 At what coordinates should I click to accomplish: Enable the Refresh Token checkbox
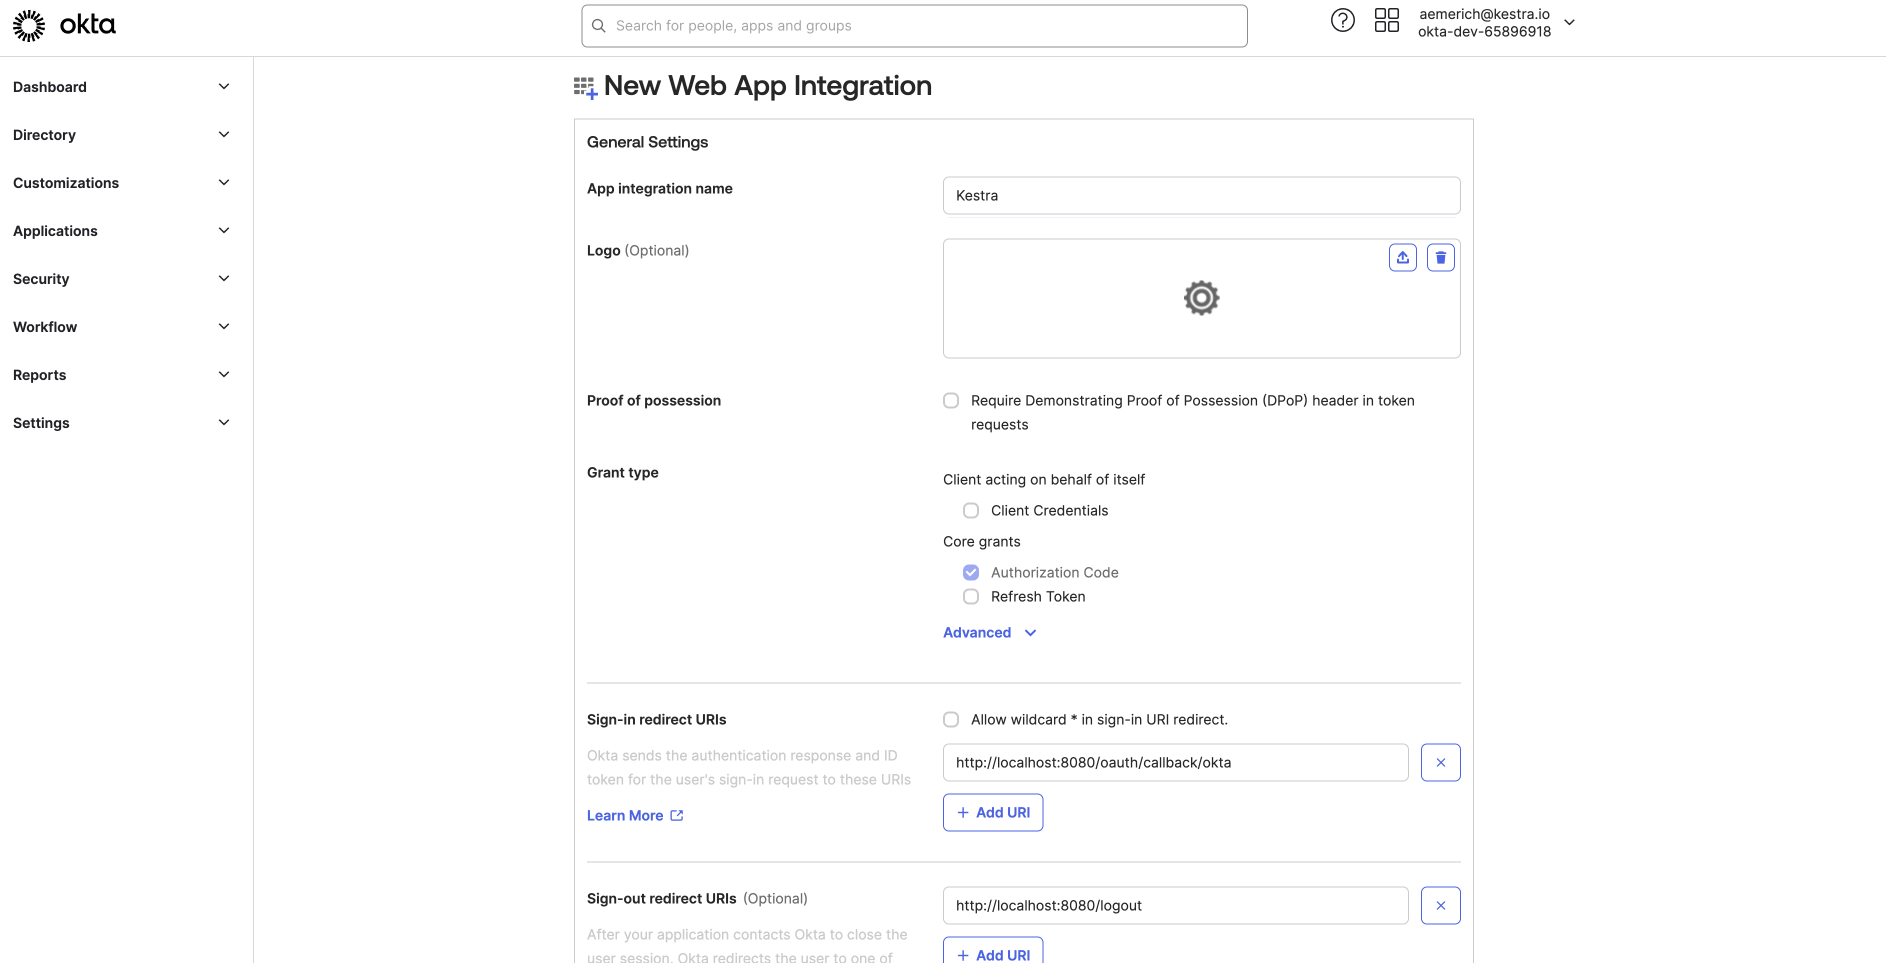971,597
